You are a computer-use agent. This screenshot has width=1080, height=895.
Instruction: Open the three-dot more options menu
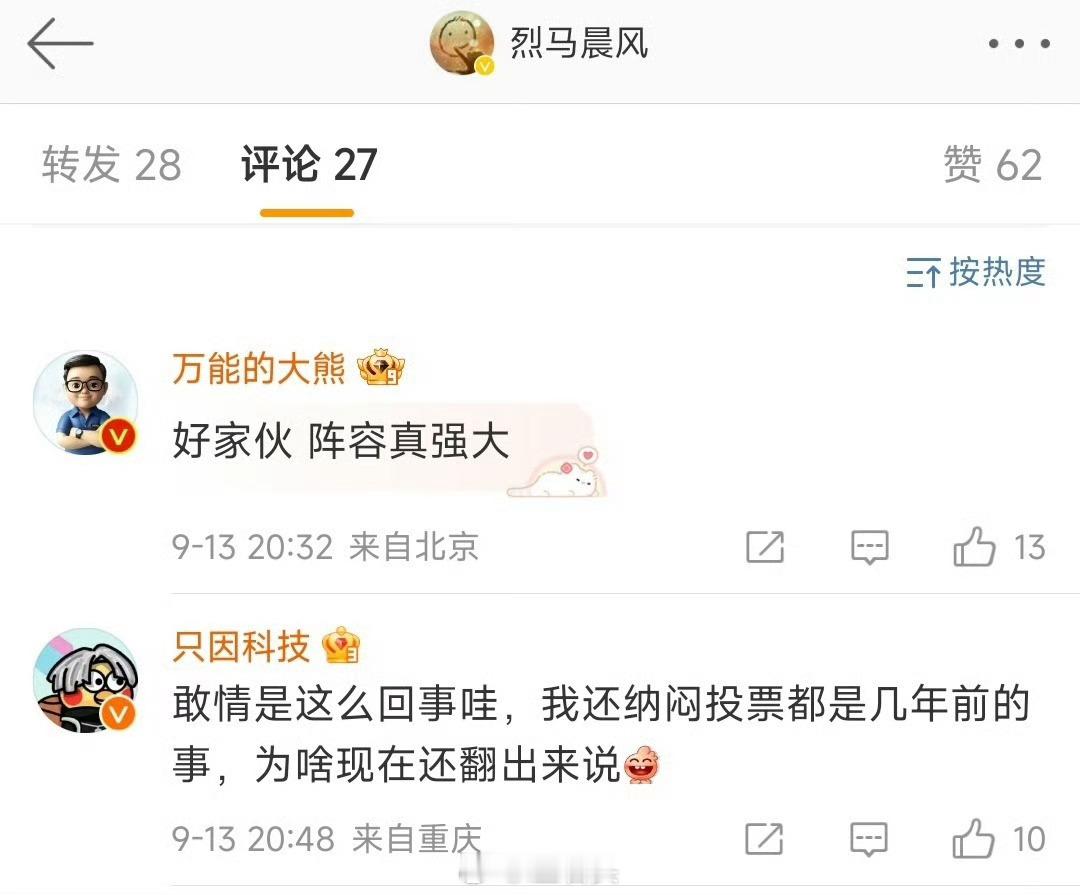coord(1019,43)
